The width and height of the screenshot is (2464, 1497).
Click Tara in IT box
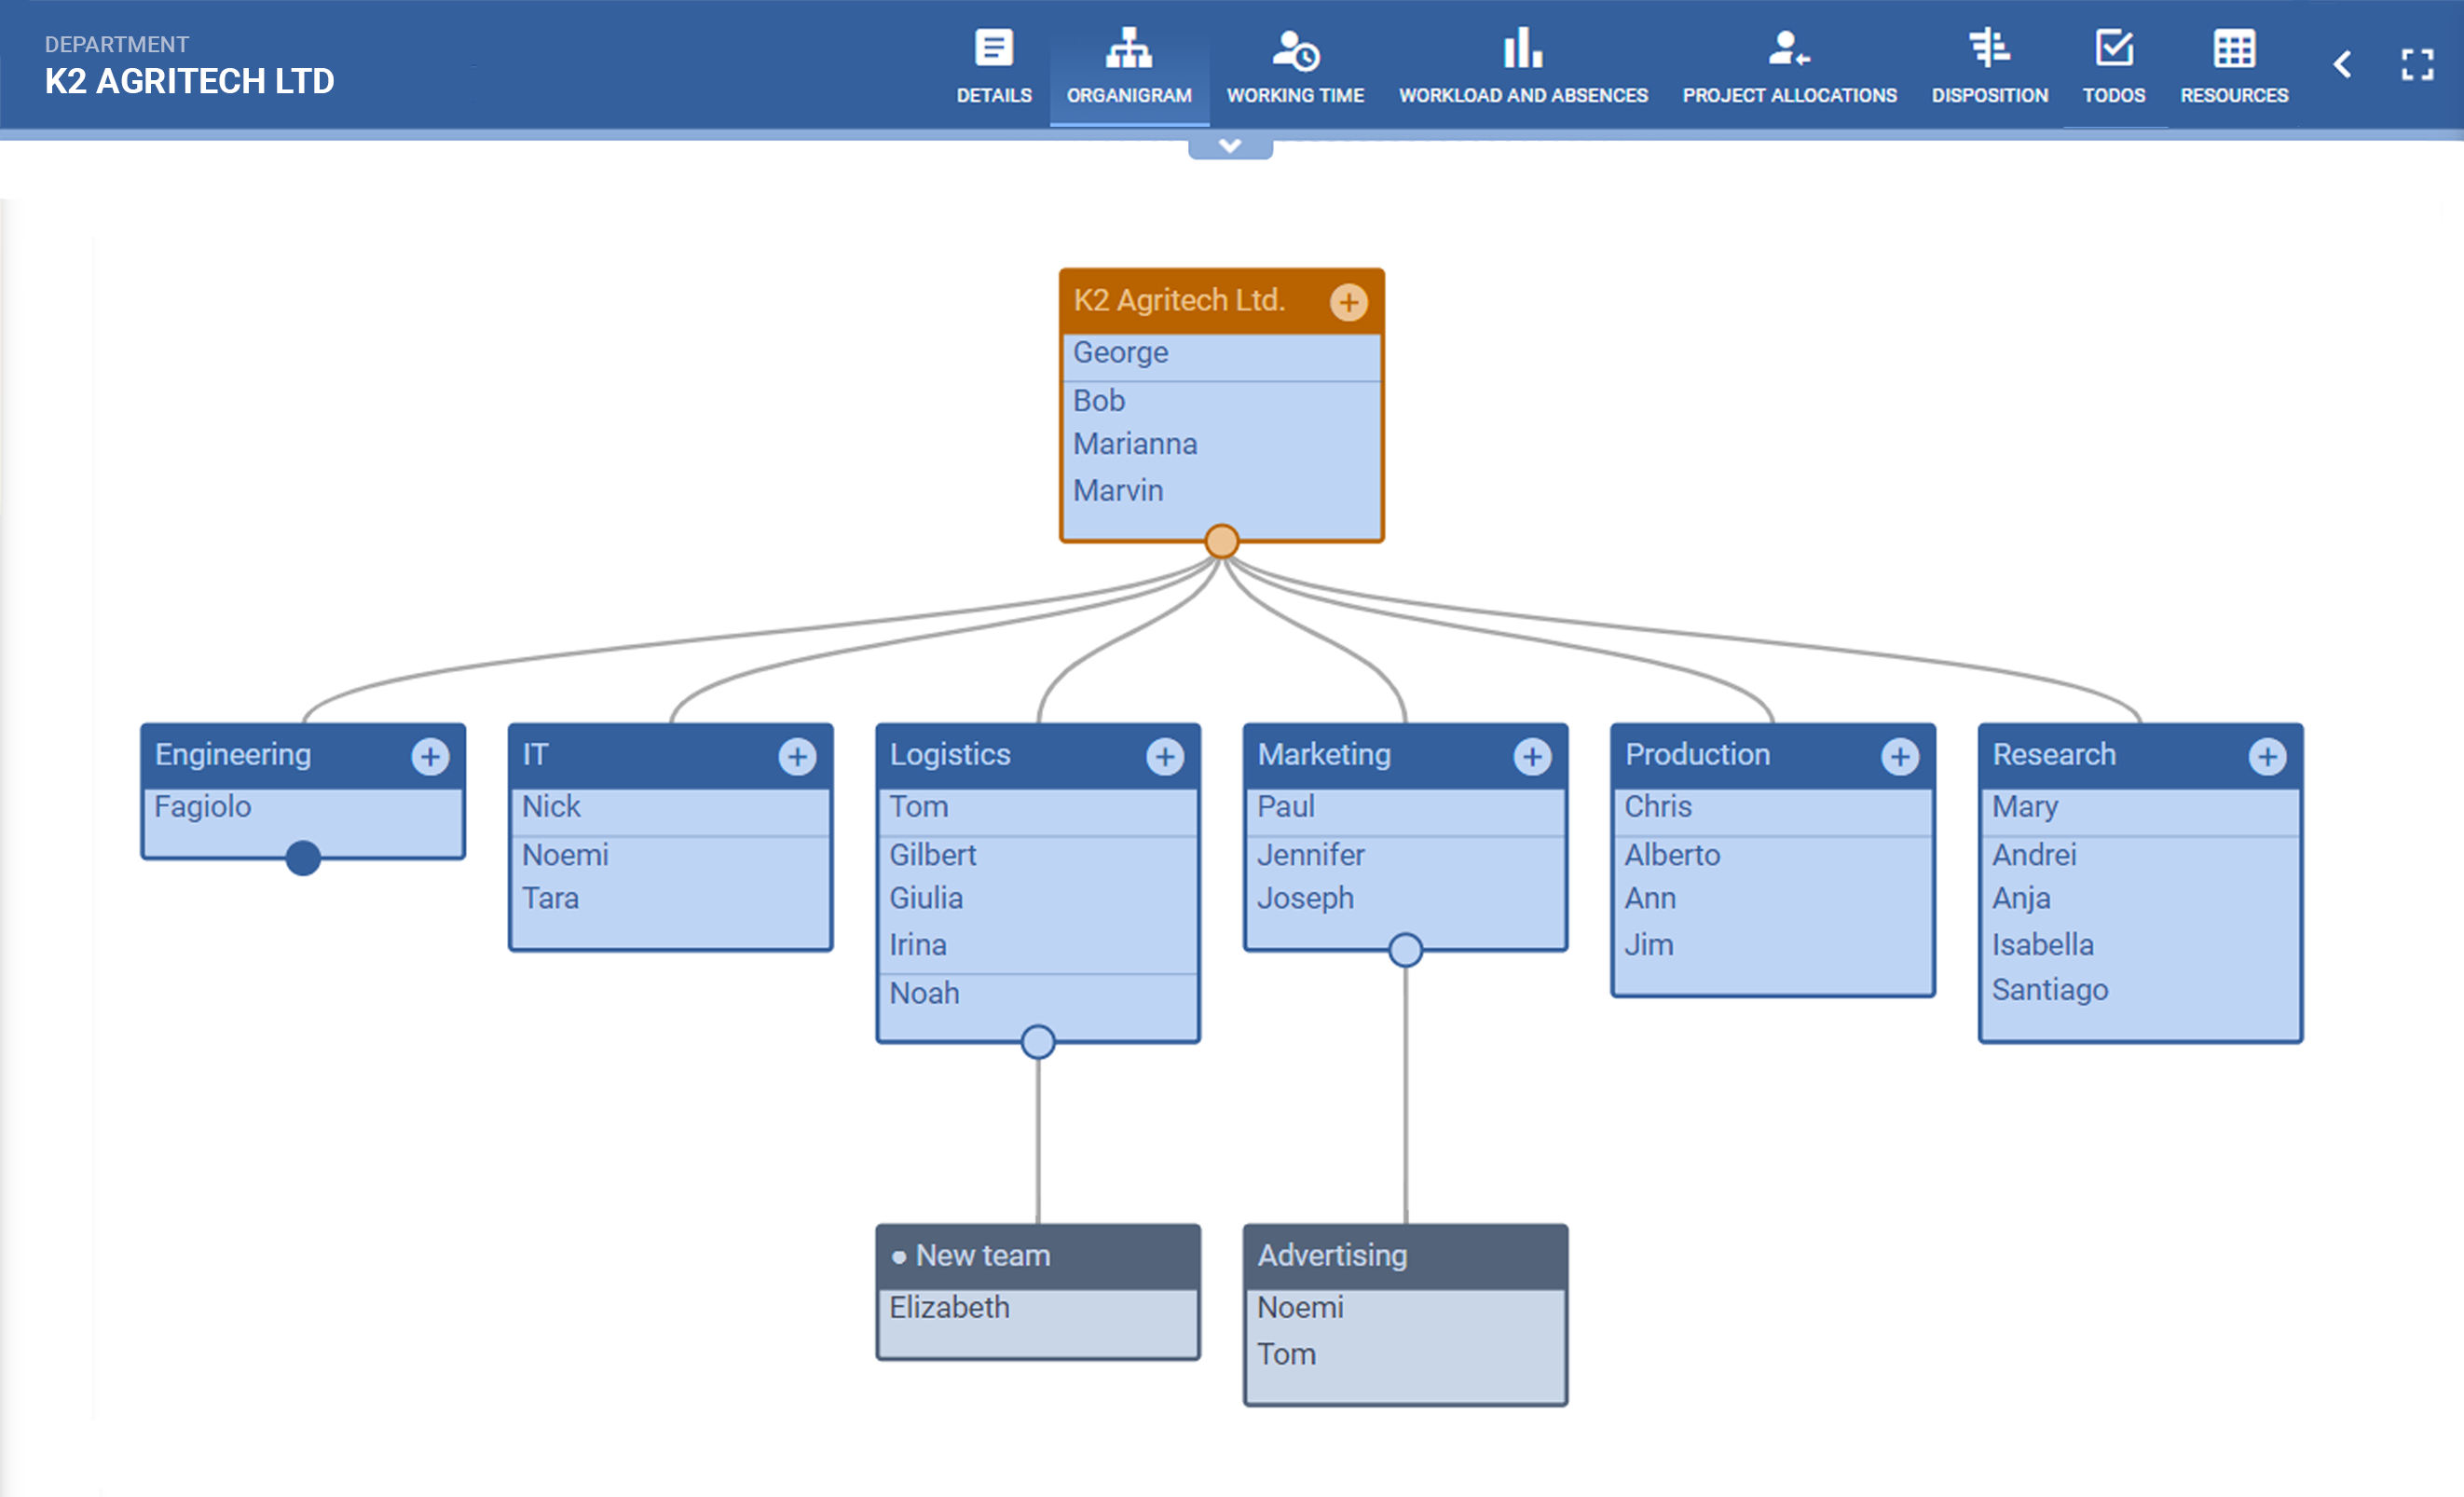(550, 898)
